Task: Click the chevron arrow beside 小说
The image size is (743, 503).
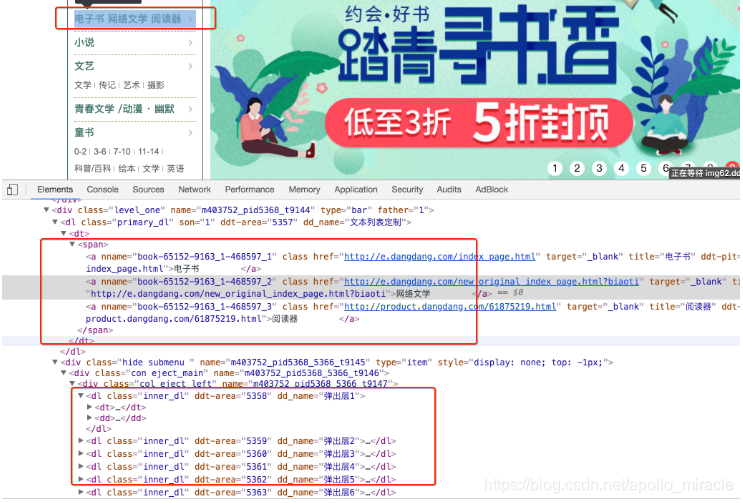Action: pos(190,43)
